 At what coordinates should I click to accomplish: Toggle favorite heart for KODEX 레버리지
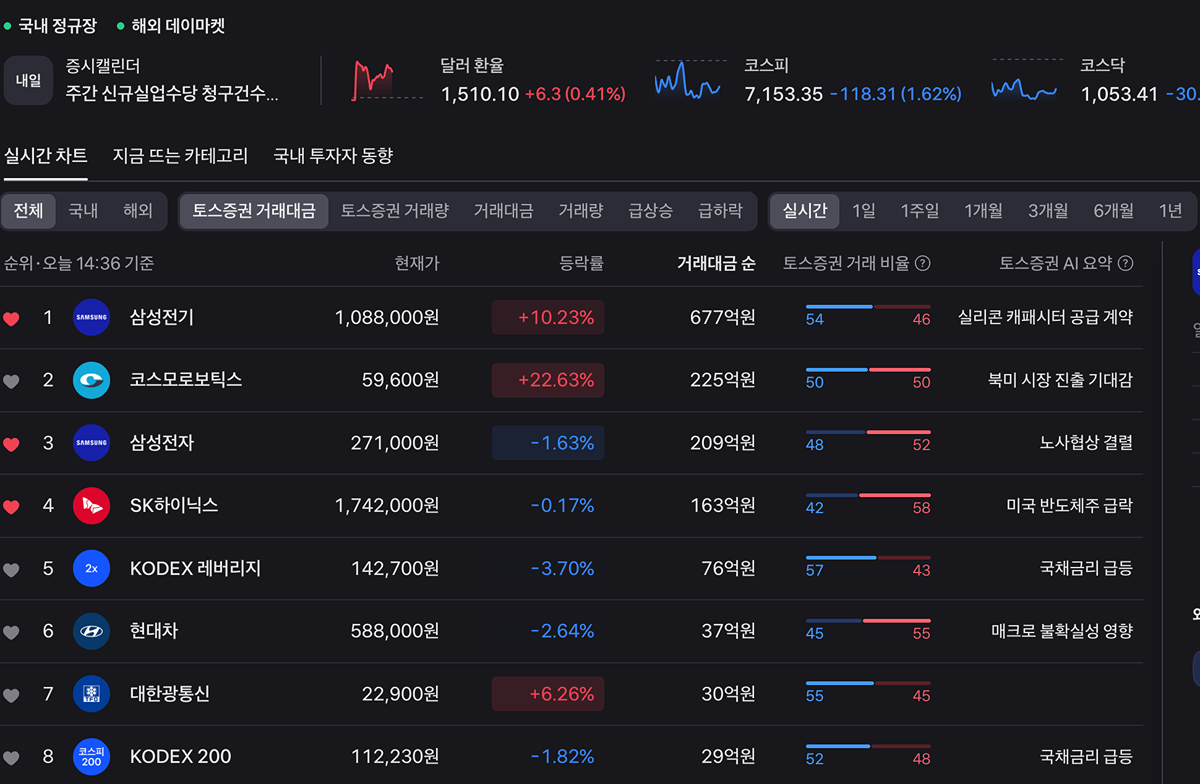(11, 570)
